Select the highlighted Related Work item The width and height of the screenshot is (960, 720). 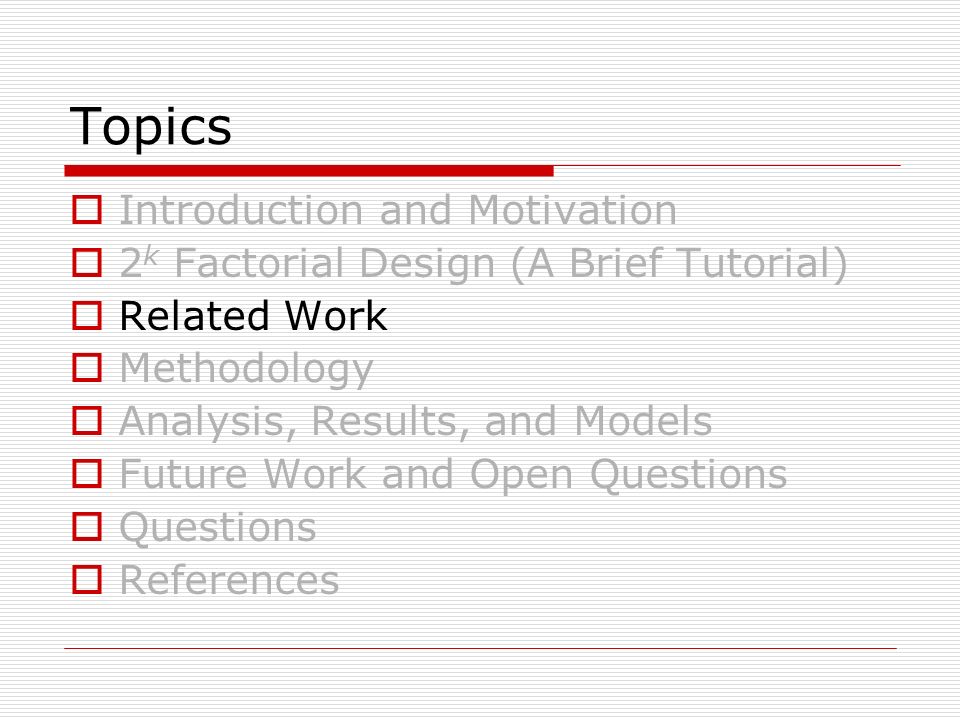[253, 316]
